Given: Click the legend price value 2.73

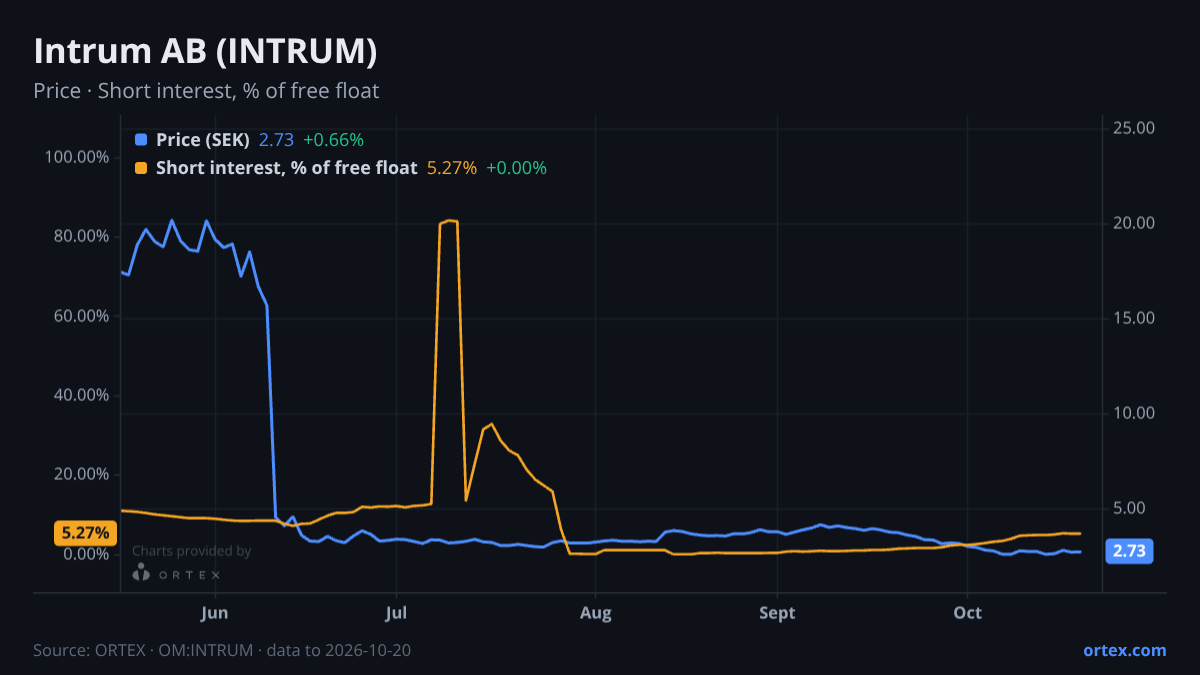Looking at the screenshot, I should [276, 140].
